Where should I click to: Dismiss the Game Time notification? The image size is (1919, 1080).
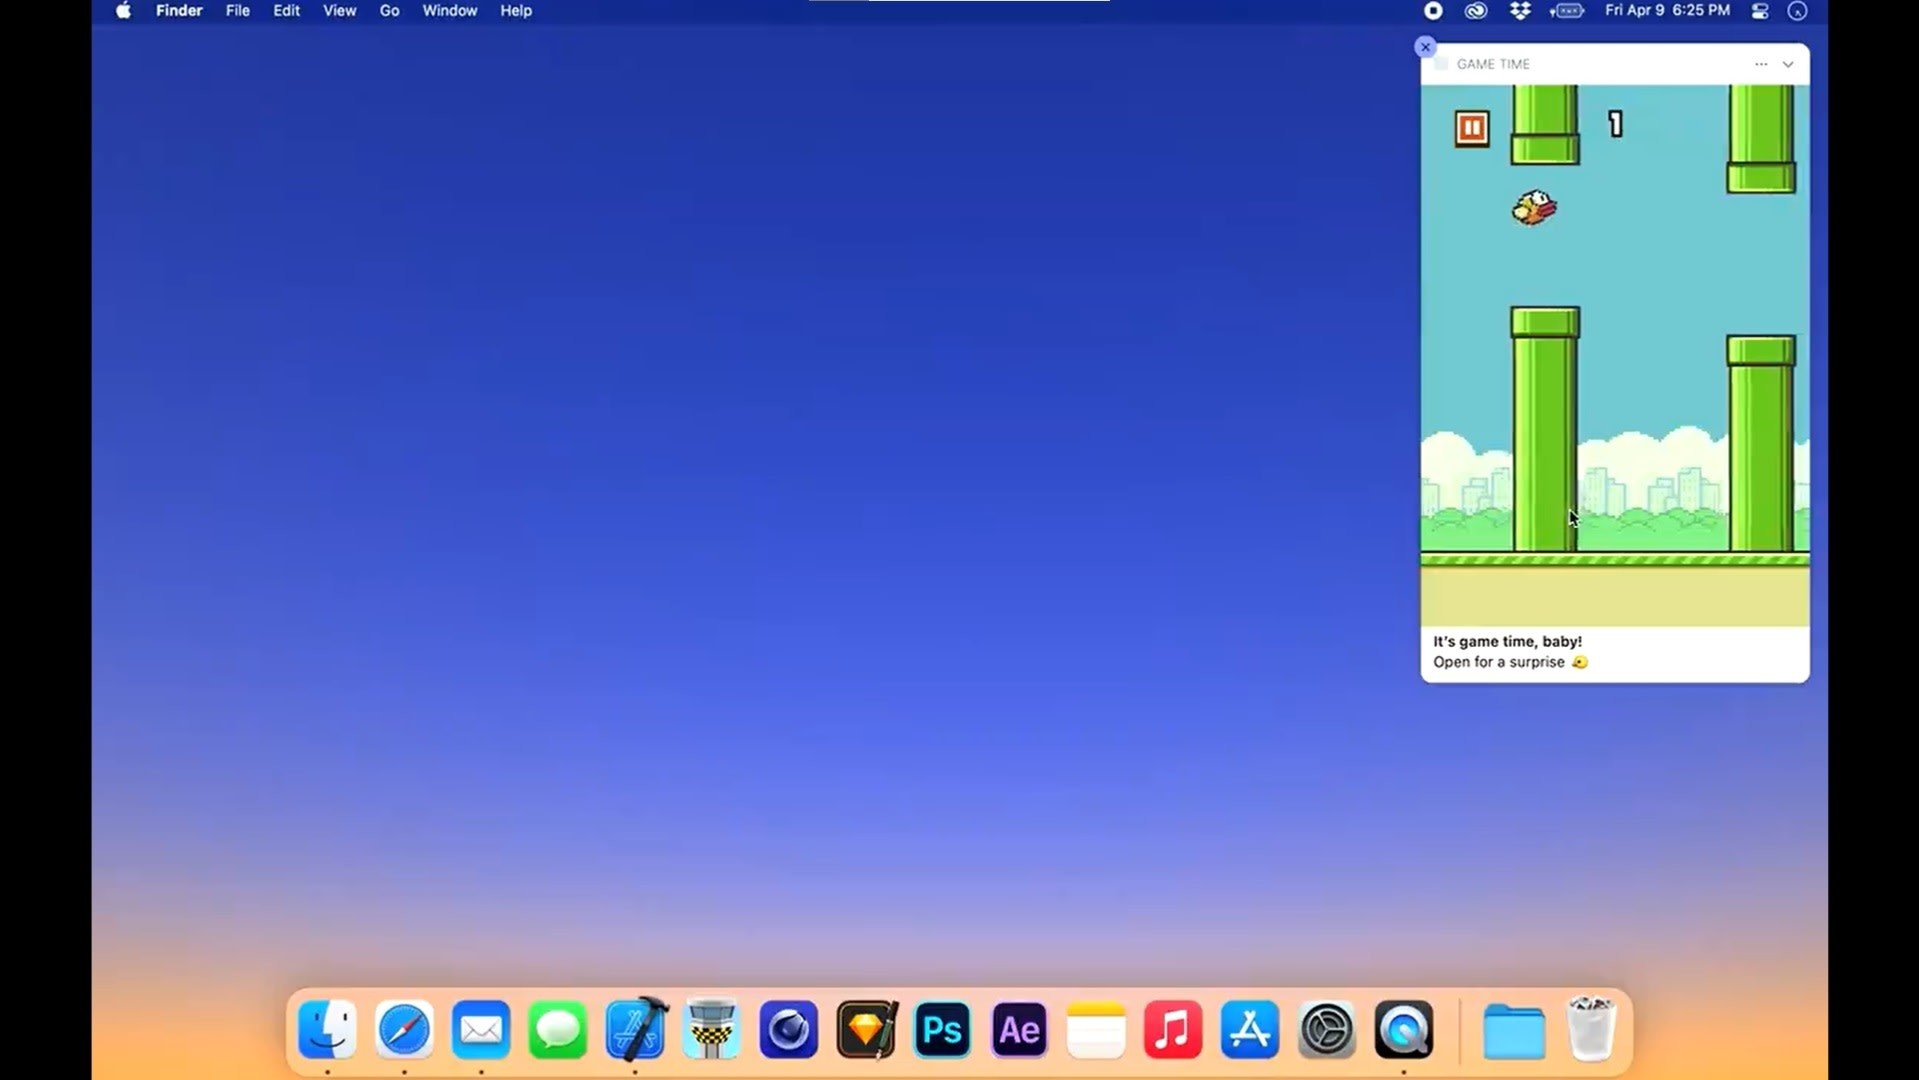[x=1425, y=47]
